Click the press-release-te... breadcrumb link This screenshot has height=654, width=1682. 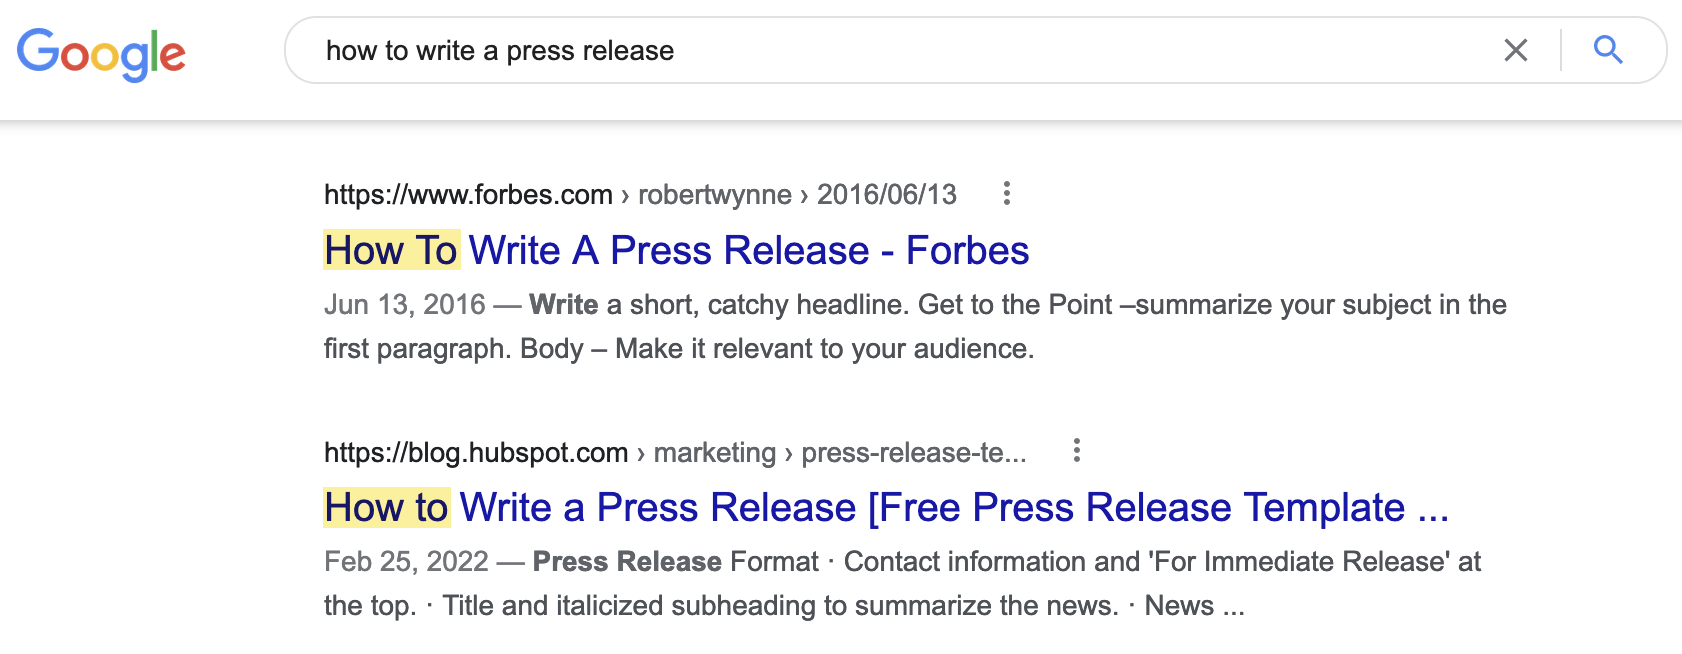click(x=916, y=452)
